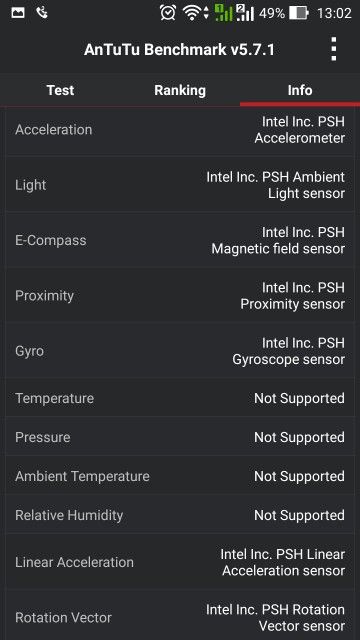Select the Relative Humidity row
This screenshot has height=640, width=360.
180,515
